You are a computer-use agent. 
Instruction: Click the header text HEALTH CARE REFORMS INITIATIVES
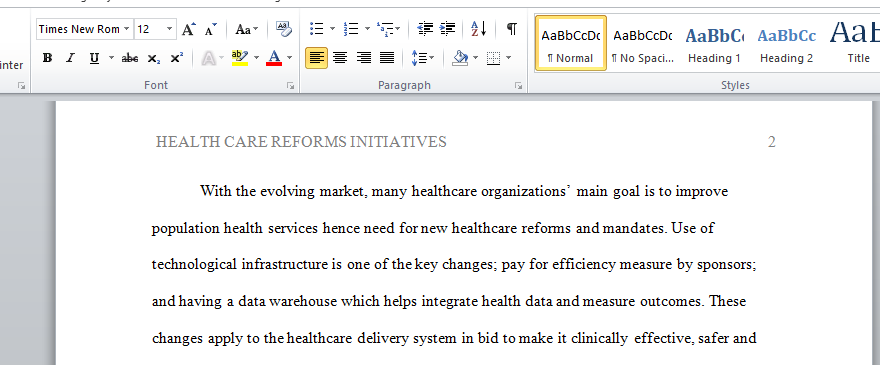click(301, 142)
